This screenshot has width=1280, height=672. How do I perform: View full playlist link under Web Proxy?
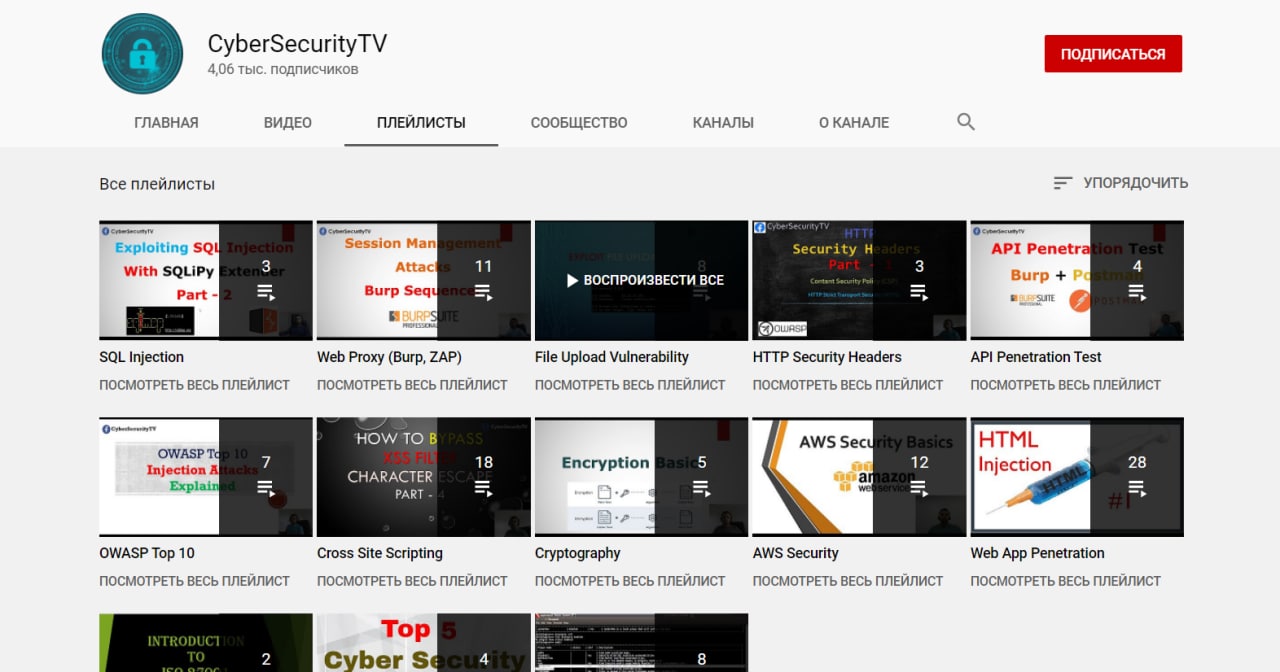tap(412, 385)
